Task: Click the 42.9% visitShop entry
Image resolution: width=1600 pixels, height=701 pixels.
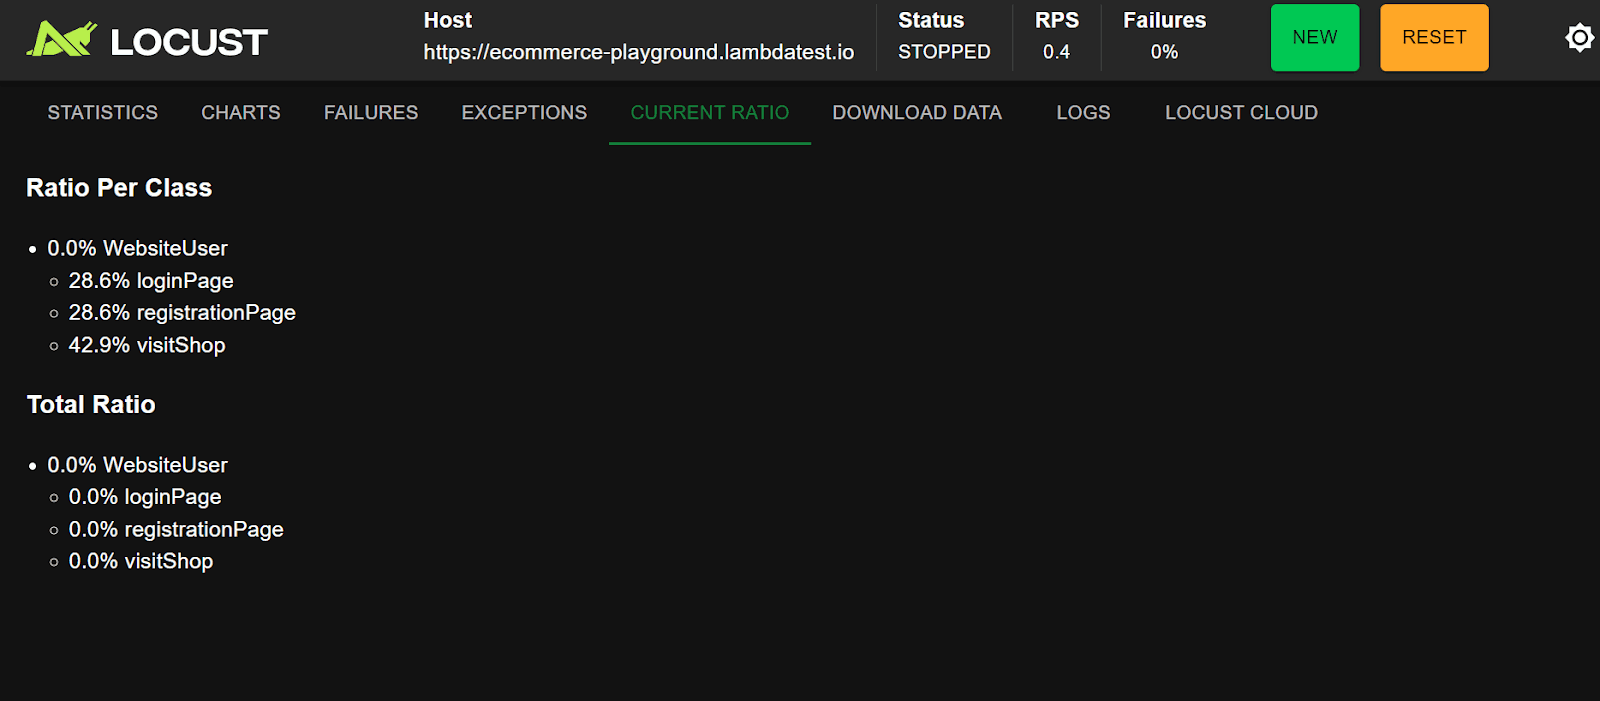Action: pos(146,345)
